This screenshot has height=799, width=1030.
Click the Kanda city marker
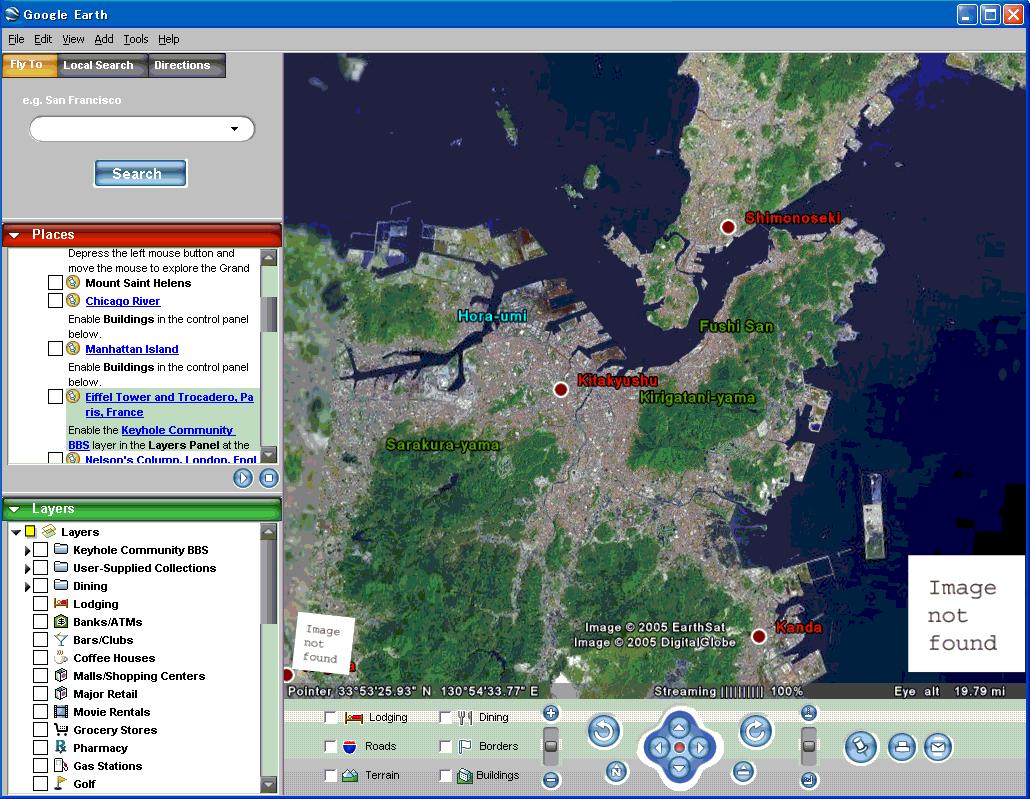[759, 636]
